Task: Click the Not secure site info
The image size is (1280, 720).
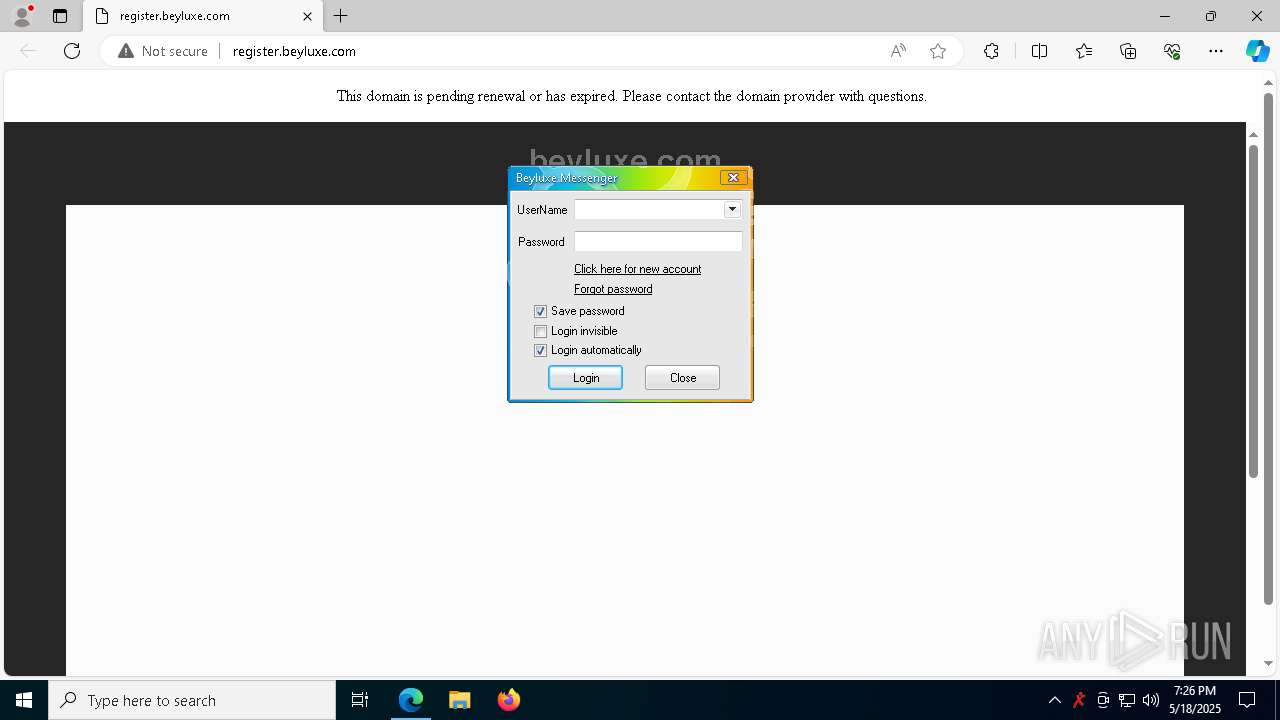Action: tap(163, 51)
